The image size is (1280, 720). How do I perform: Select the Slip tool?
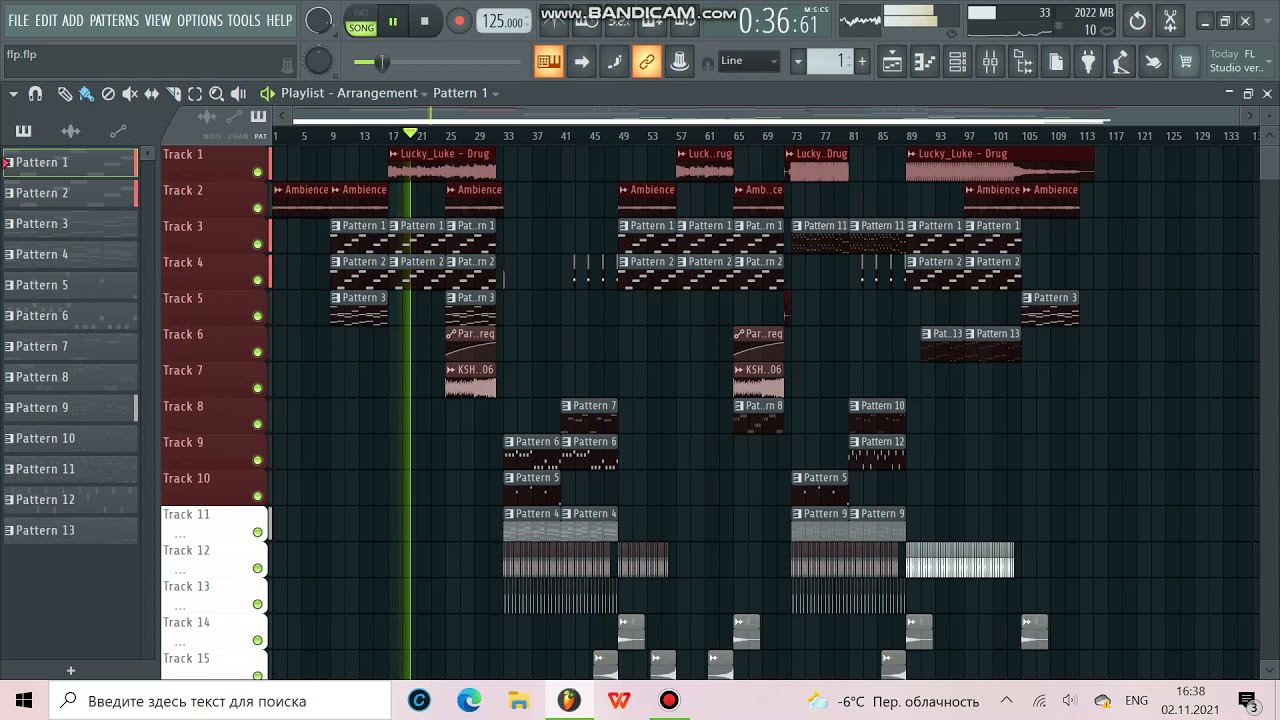(x=152, y=93)
